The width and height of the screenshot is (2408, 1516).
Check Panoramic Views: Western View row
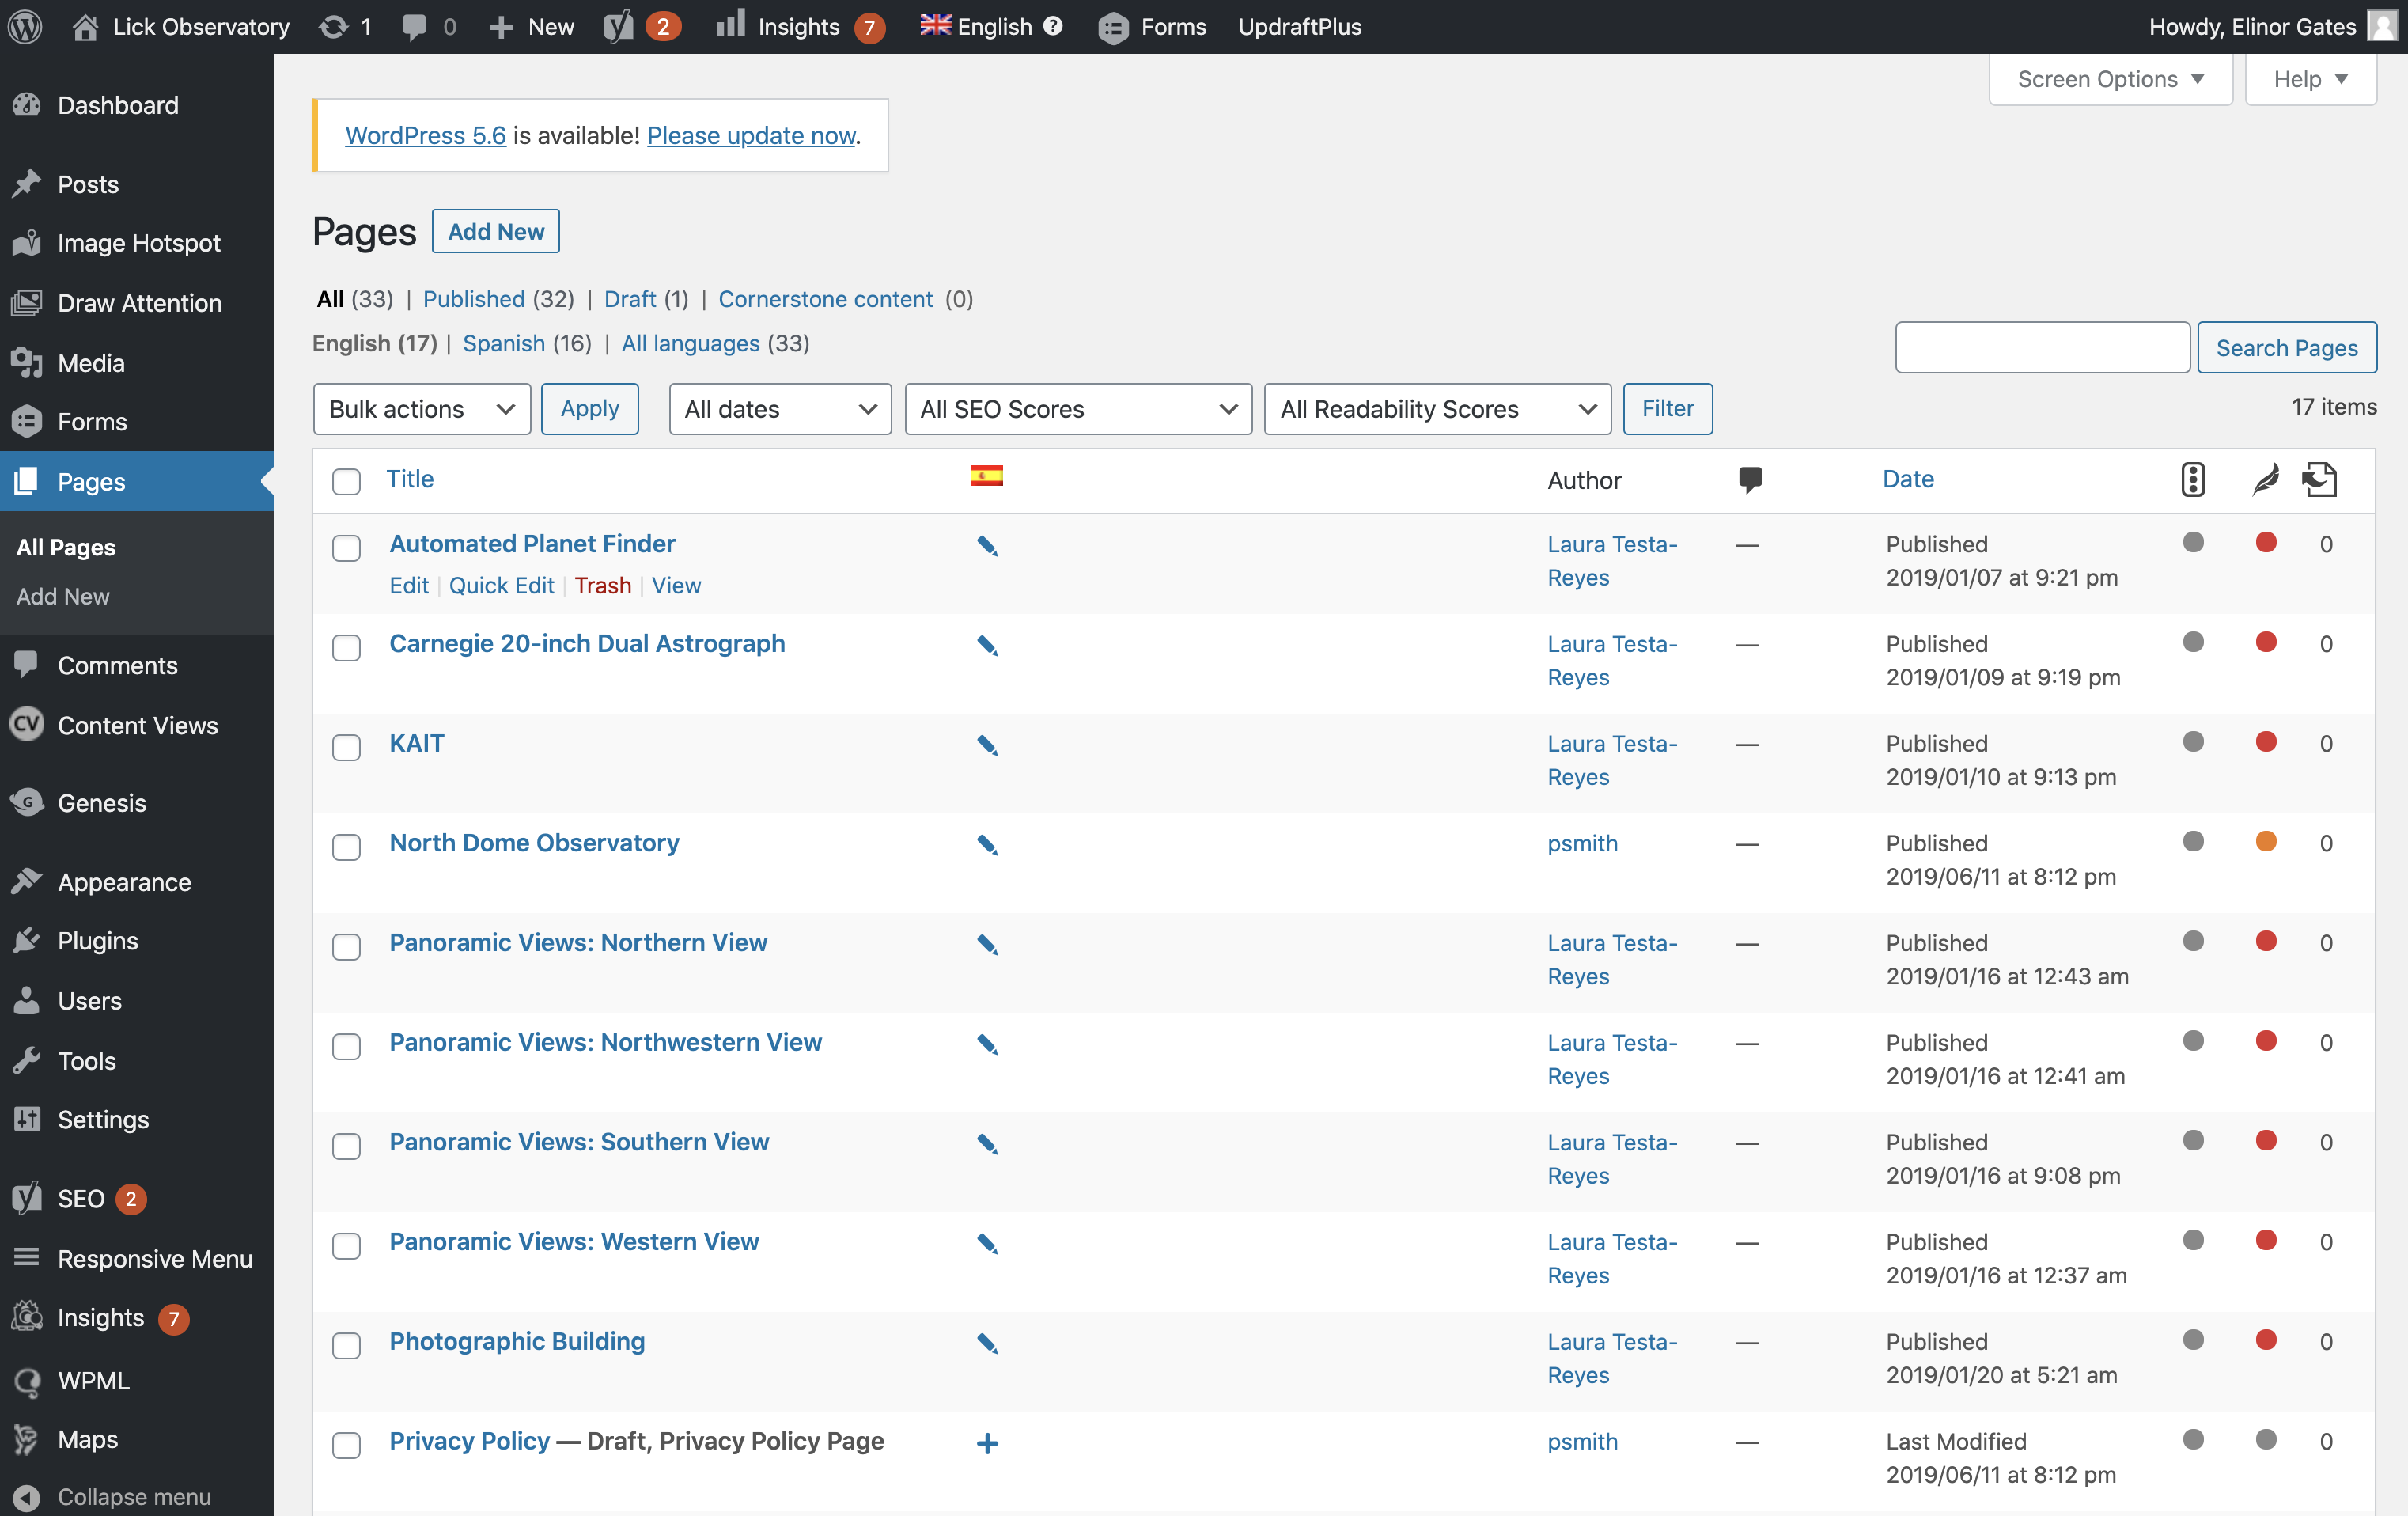coord(346,1246)
